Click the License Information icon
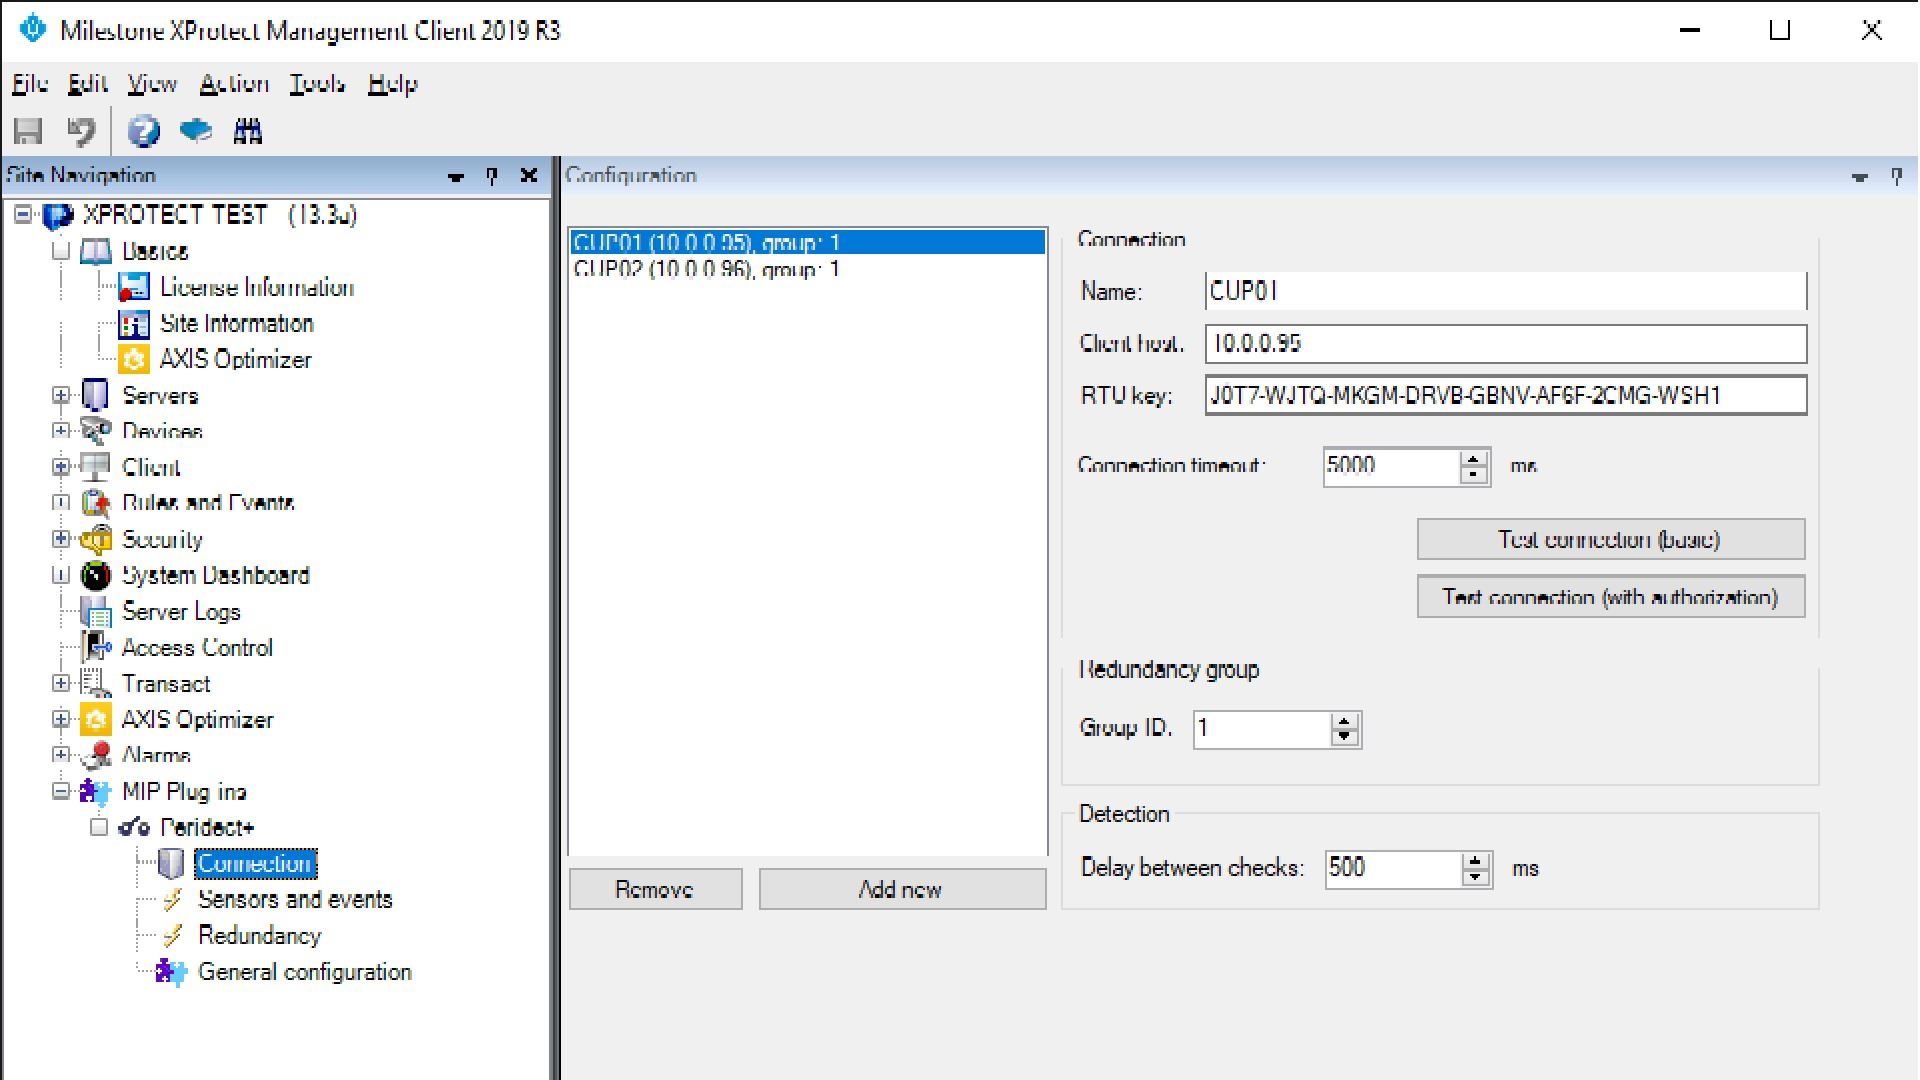The height and width of the screenshot is (1080, 1920). tap(134, 287)
